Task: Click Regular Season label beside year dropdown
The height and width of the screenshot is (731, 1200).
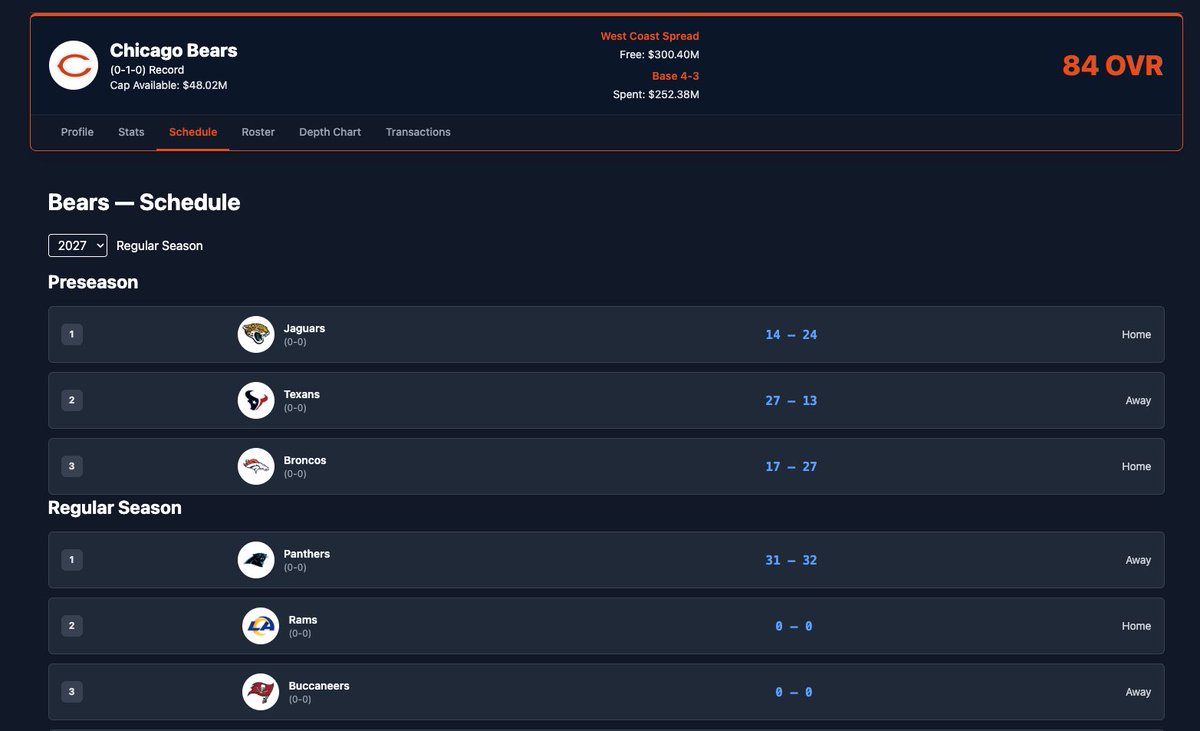Action: click(x=160, y=246)
